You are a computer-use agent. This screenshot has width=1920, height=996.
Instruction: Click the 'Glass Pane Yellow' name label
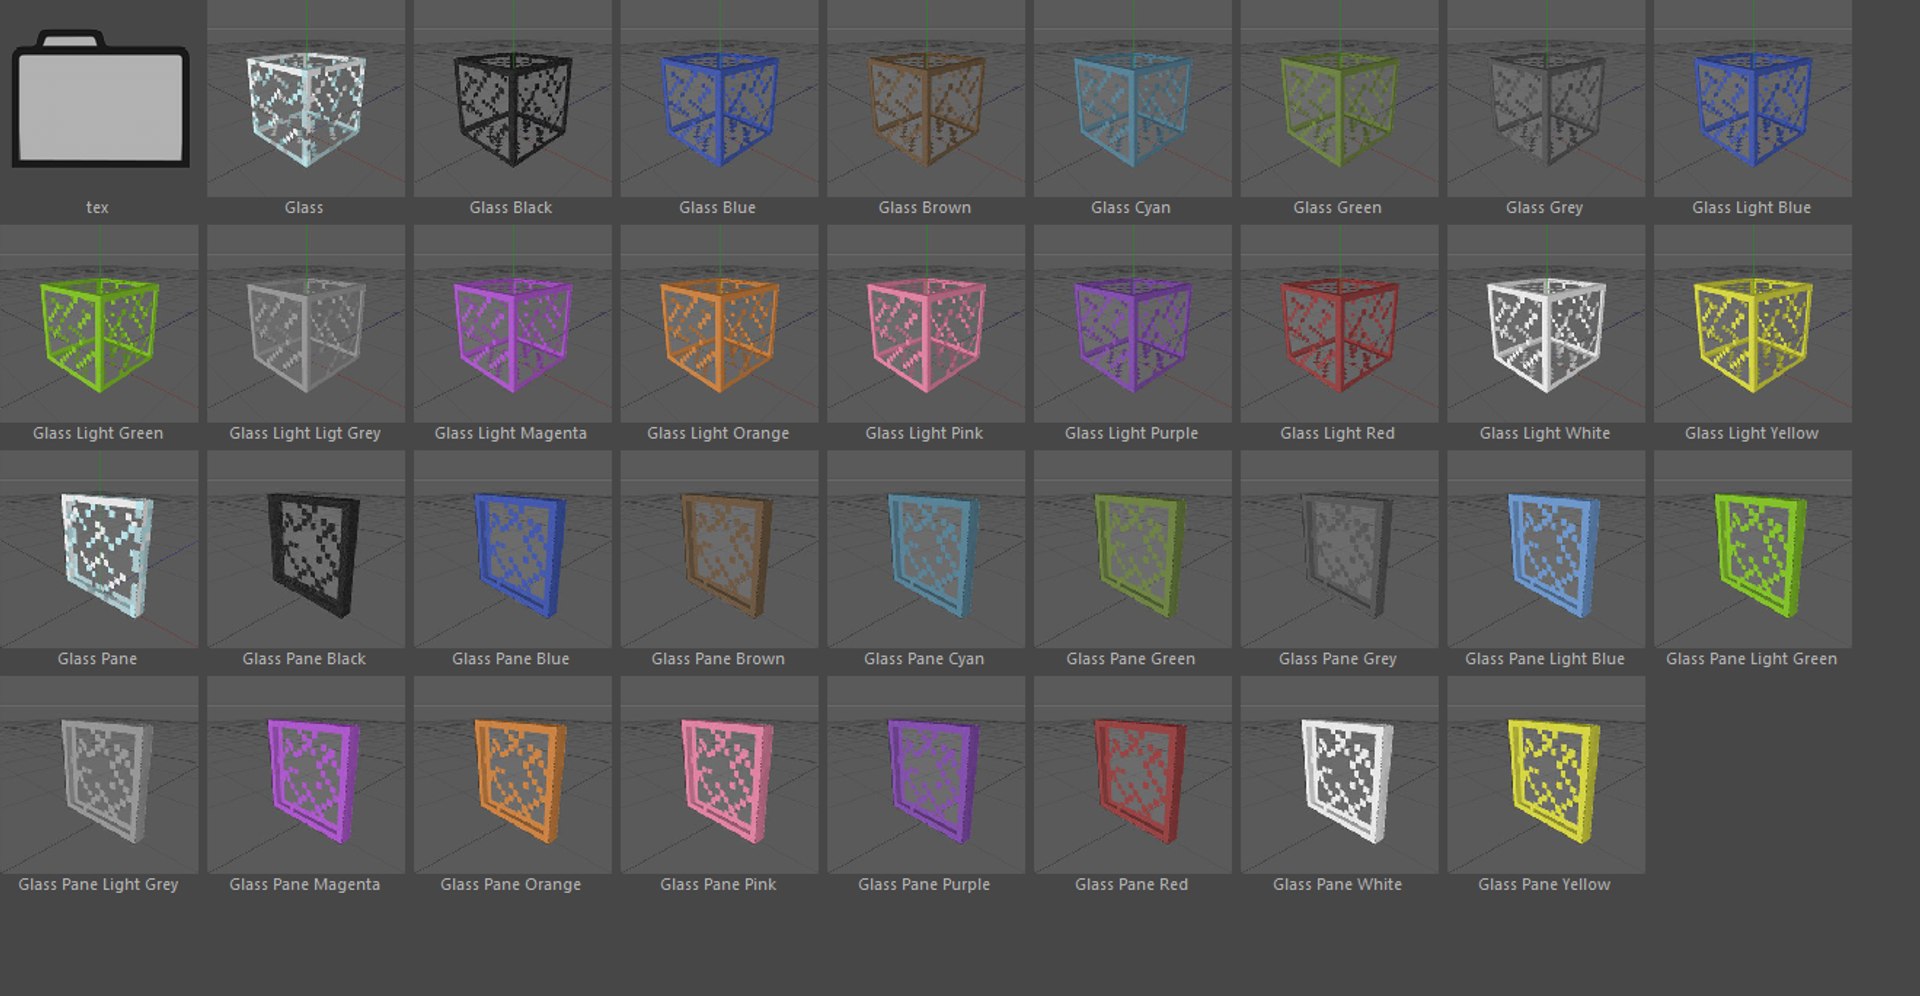pos(1545,884)
